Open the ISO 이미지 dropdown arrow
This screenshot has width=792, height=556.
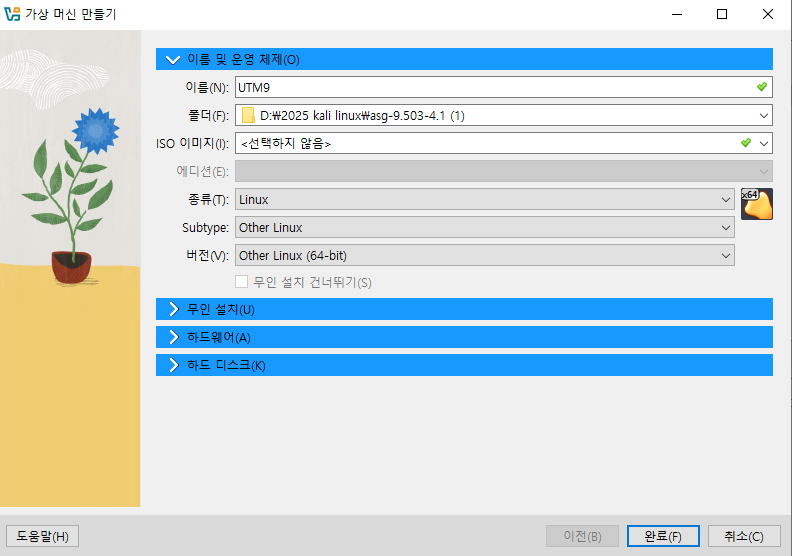click(764, 143)
